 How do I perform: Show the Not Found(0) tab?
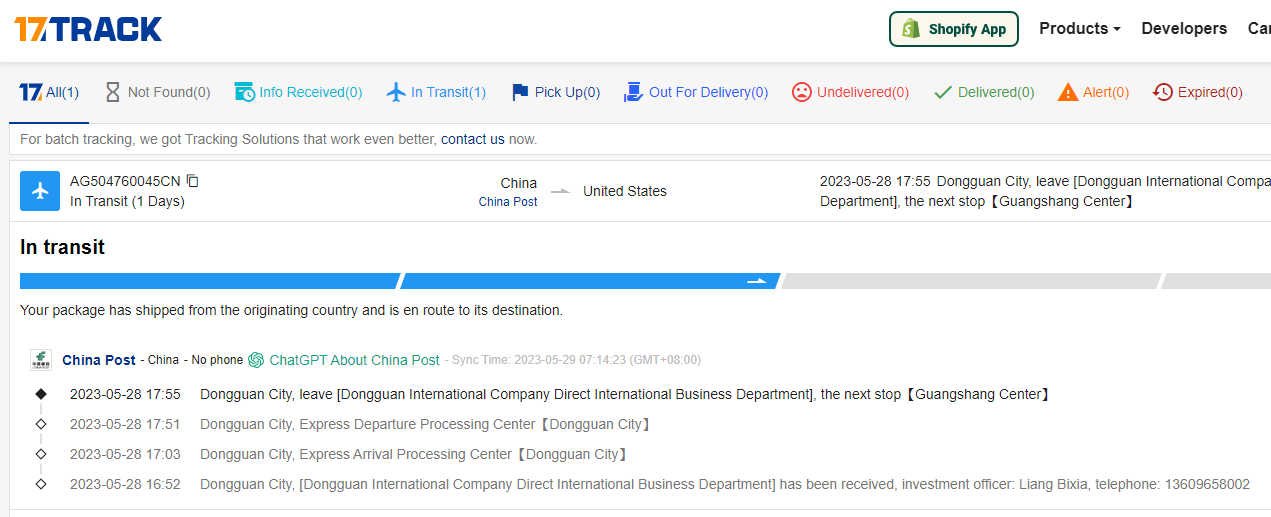click(x=158, y=92)
